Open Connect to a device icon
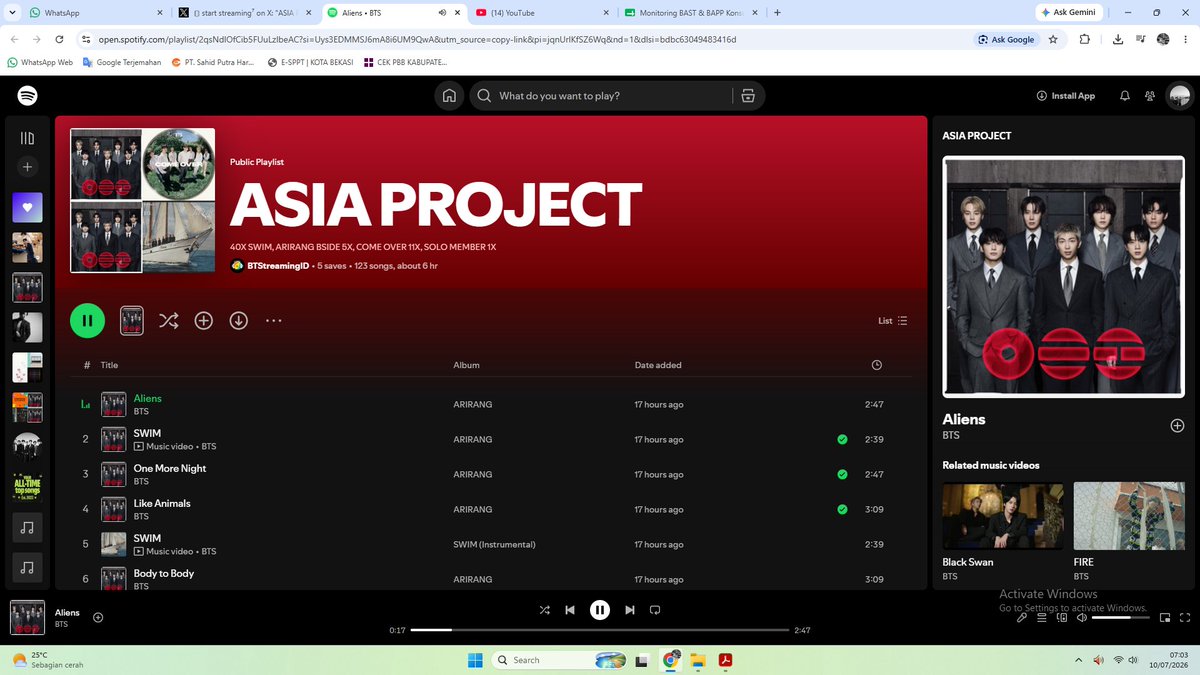This screenshot has height=675, width=1200. pos(1060,618)
